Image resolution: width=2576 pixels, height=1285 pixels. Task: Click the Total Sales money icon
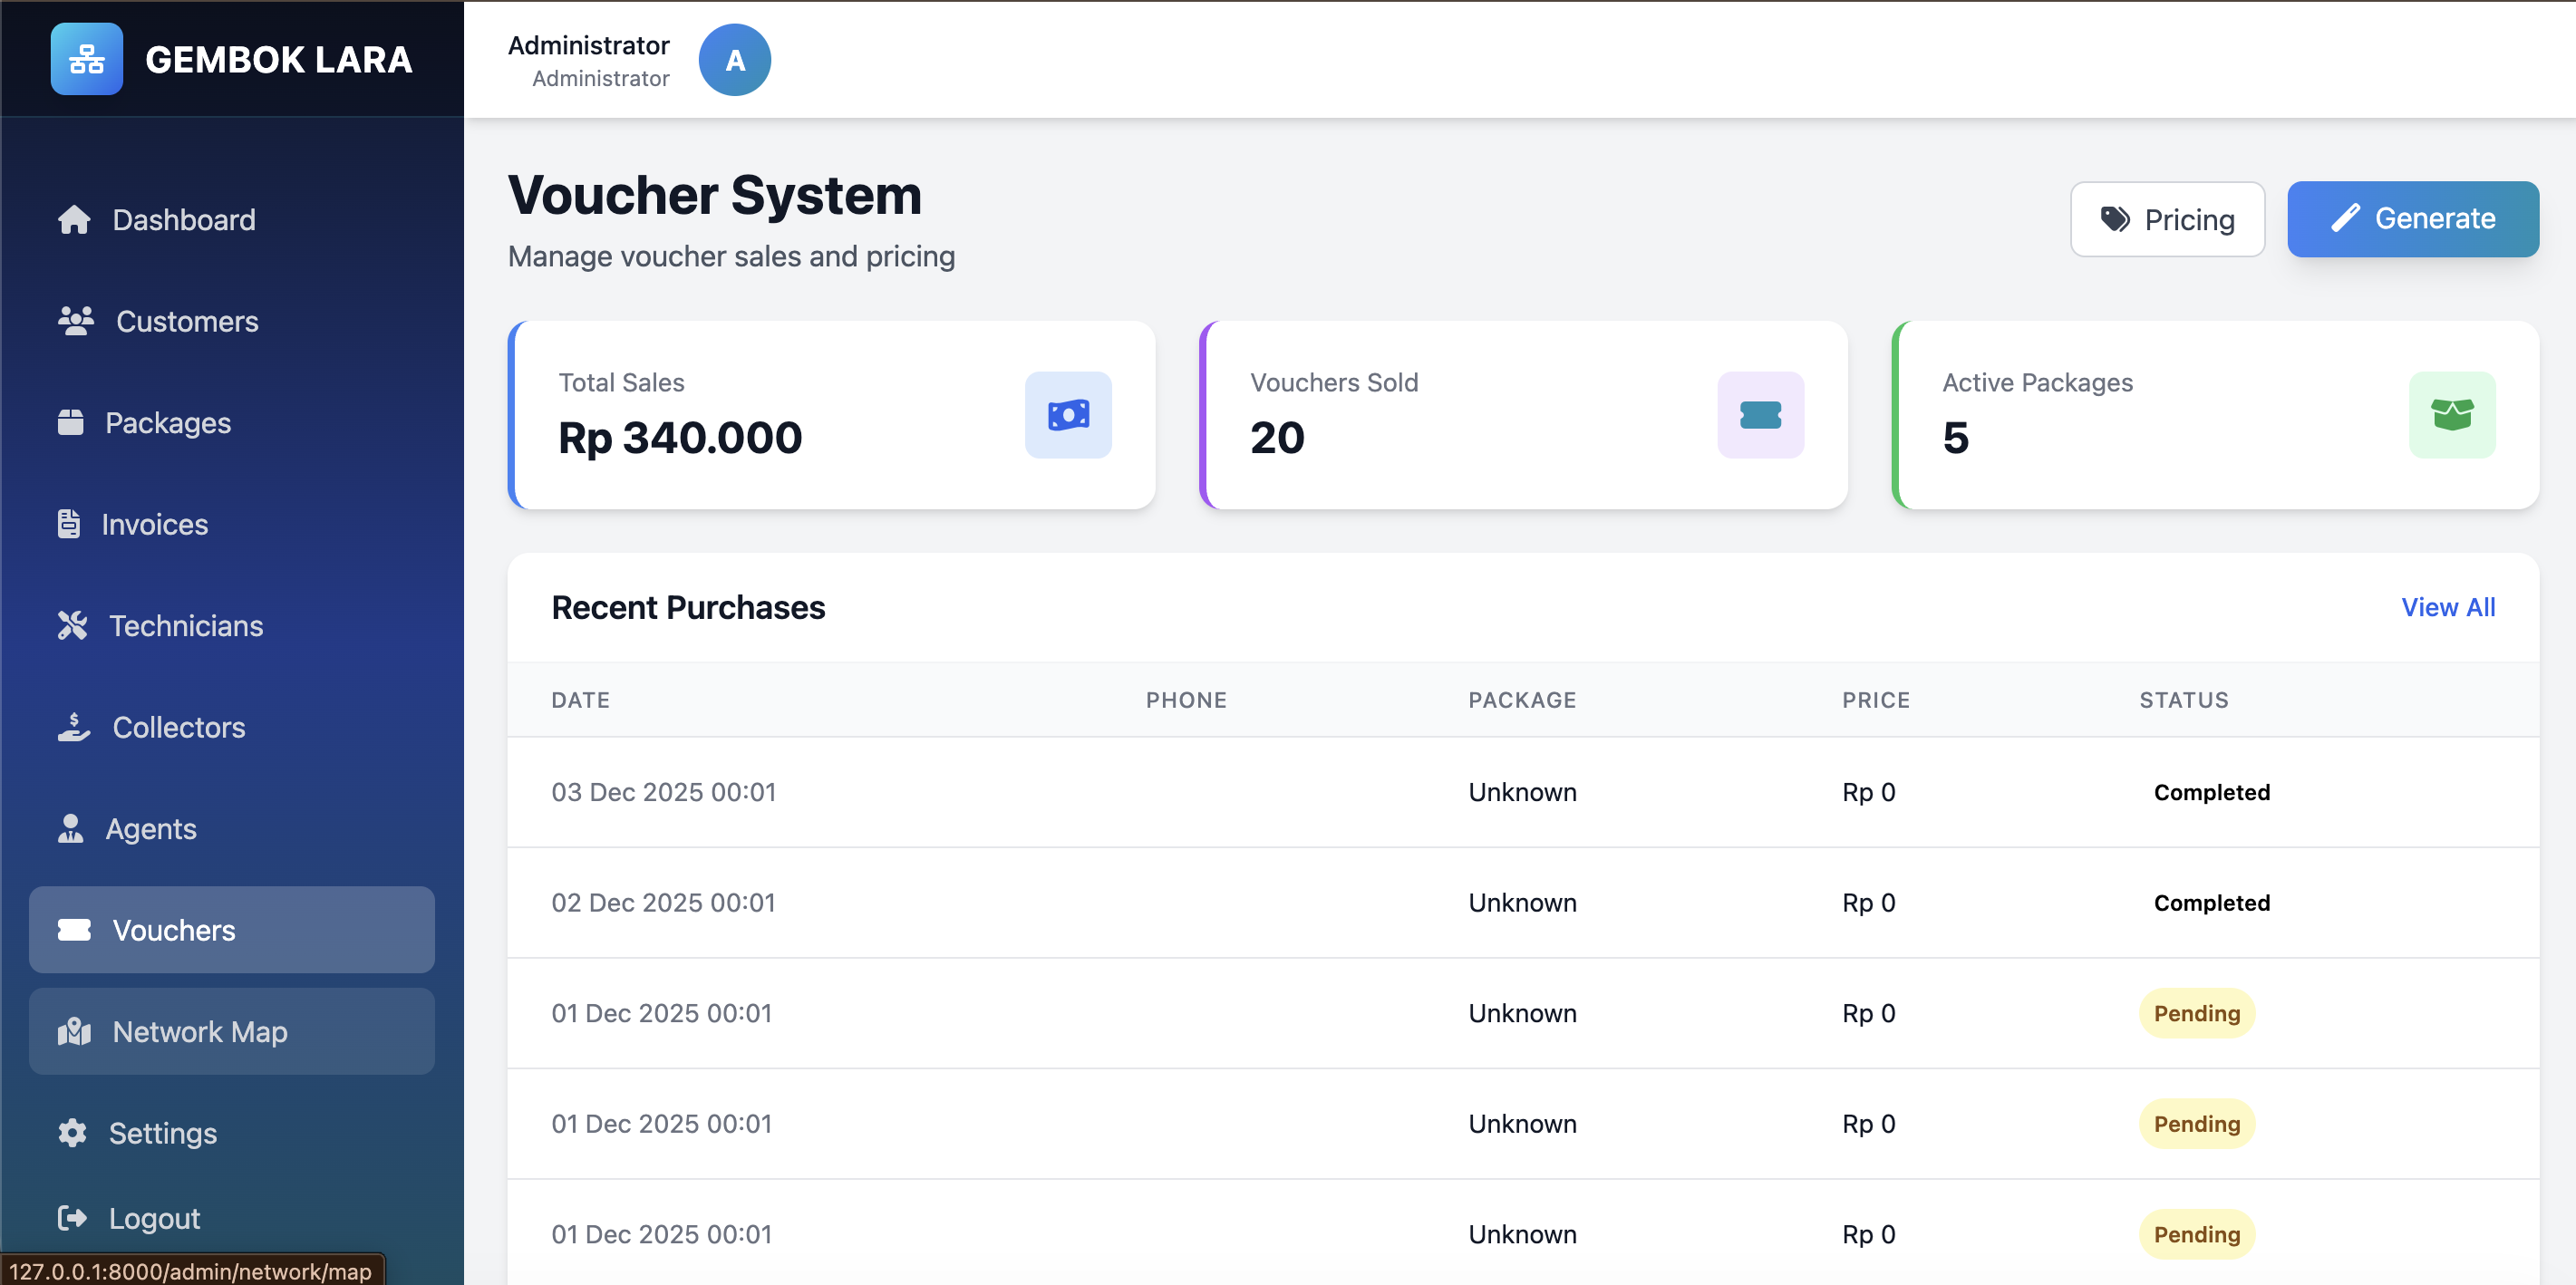(x=1068, y=415)
